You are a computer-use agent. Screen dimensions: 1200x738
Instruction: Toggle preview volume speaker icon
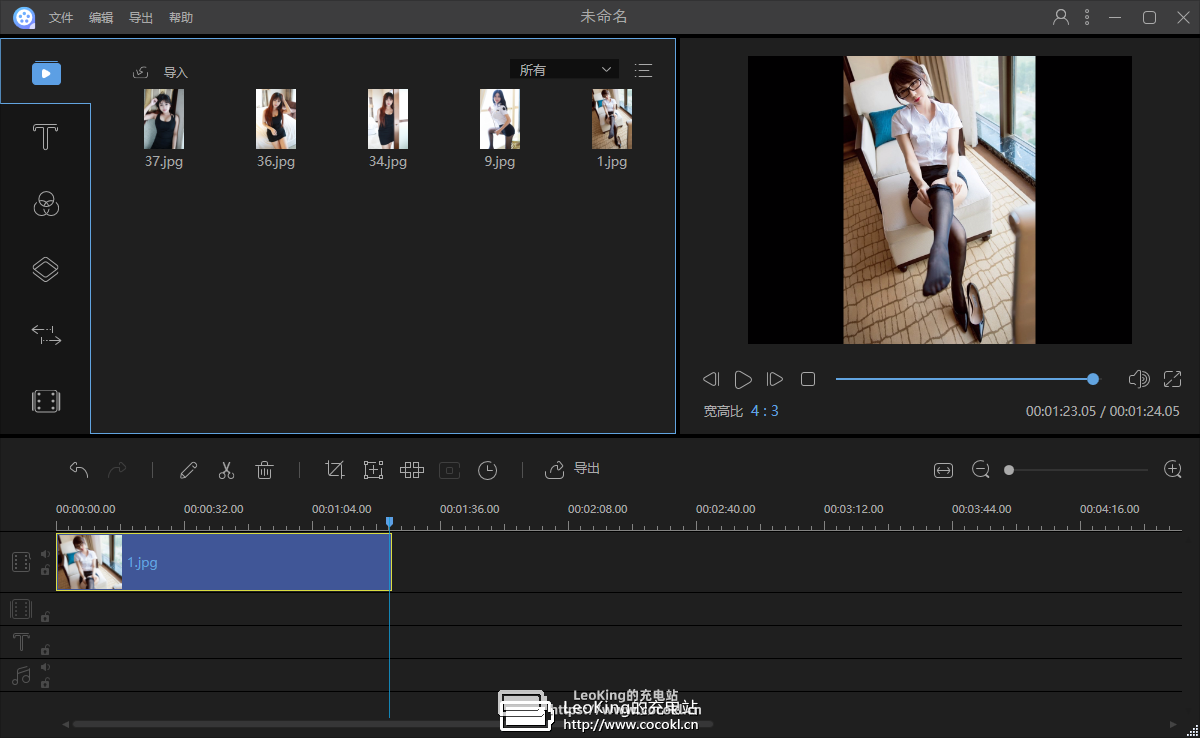(x=1138, y=379)
